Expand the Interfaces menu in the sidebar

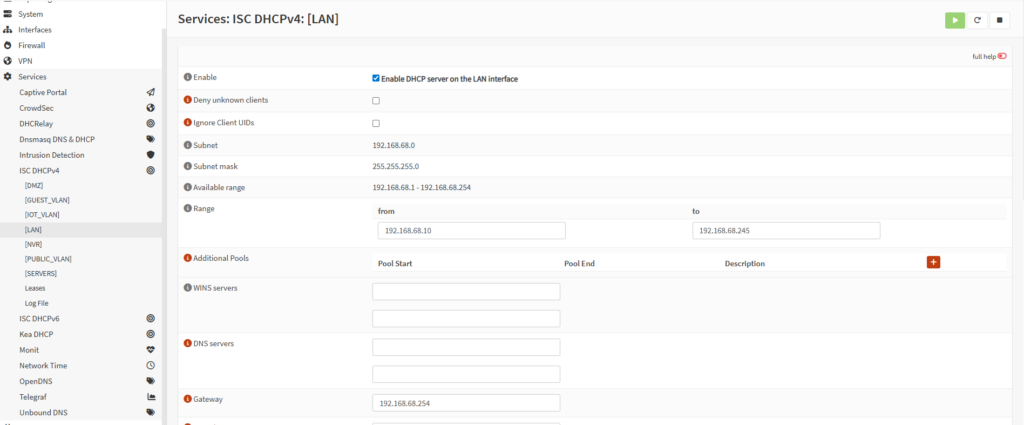click(35, 29)
